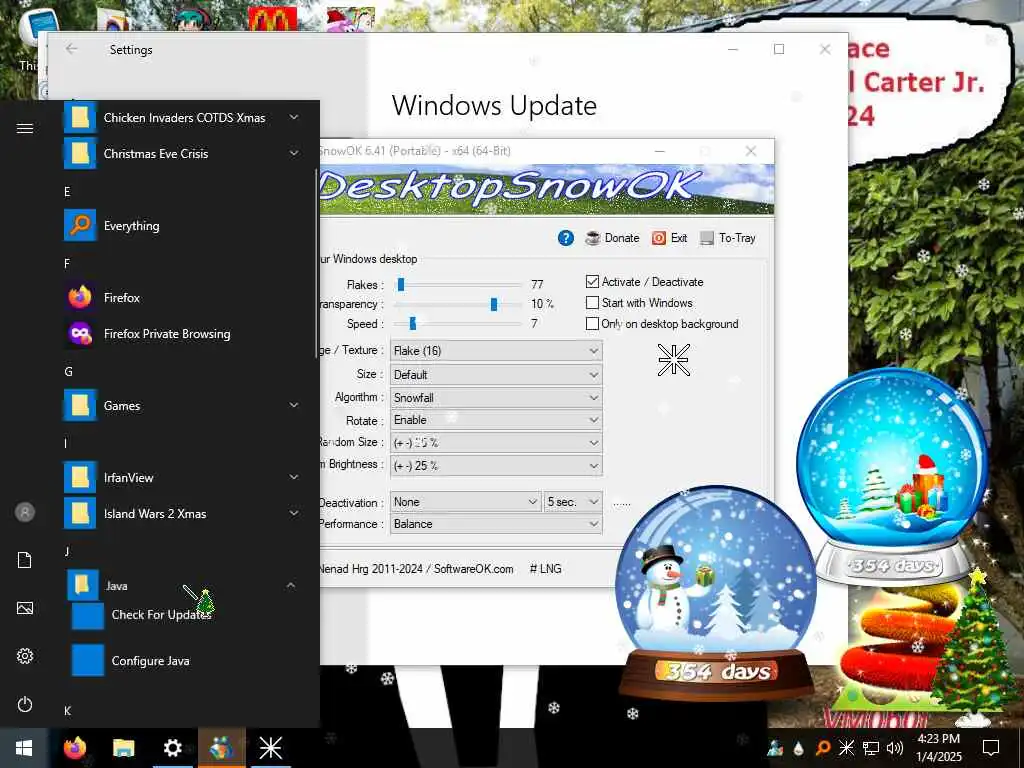Viewport: 1024px width, 768px height.
Task: Open Firefox Private Browsing from Start menu
Action: (182, 334)
